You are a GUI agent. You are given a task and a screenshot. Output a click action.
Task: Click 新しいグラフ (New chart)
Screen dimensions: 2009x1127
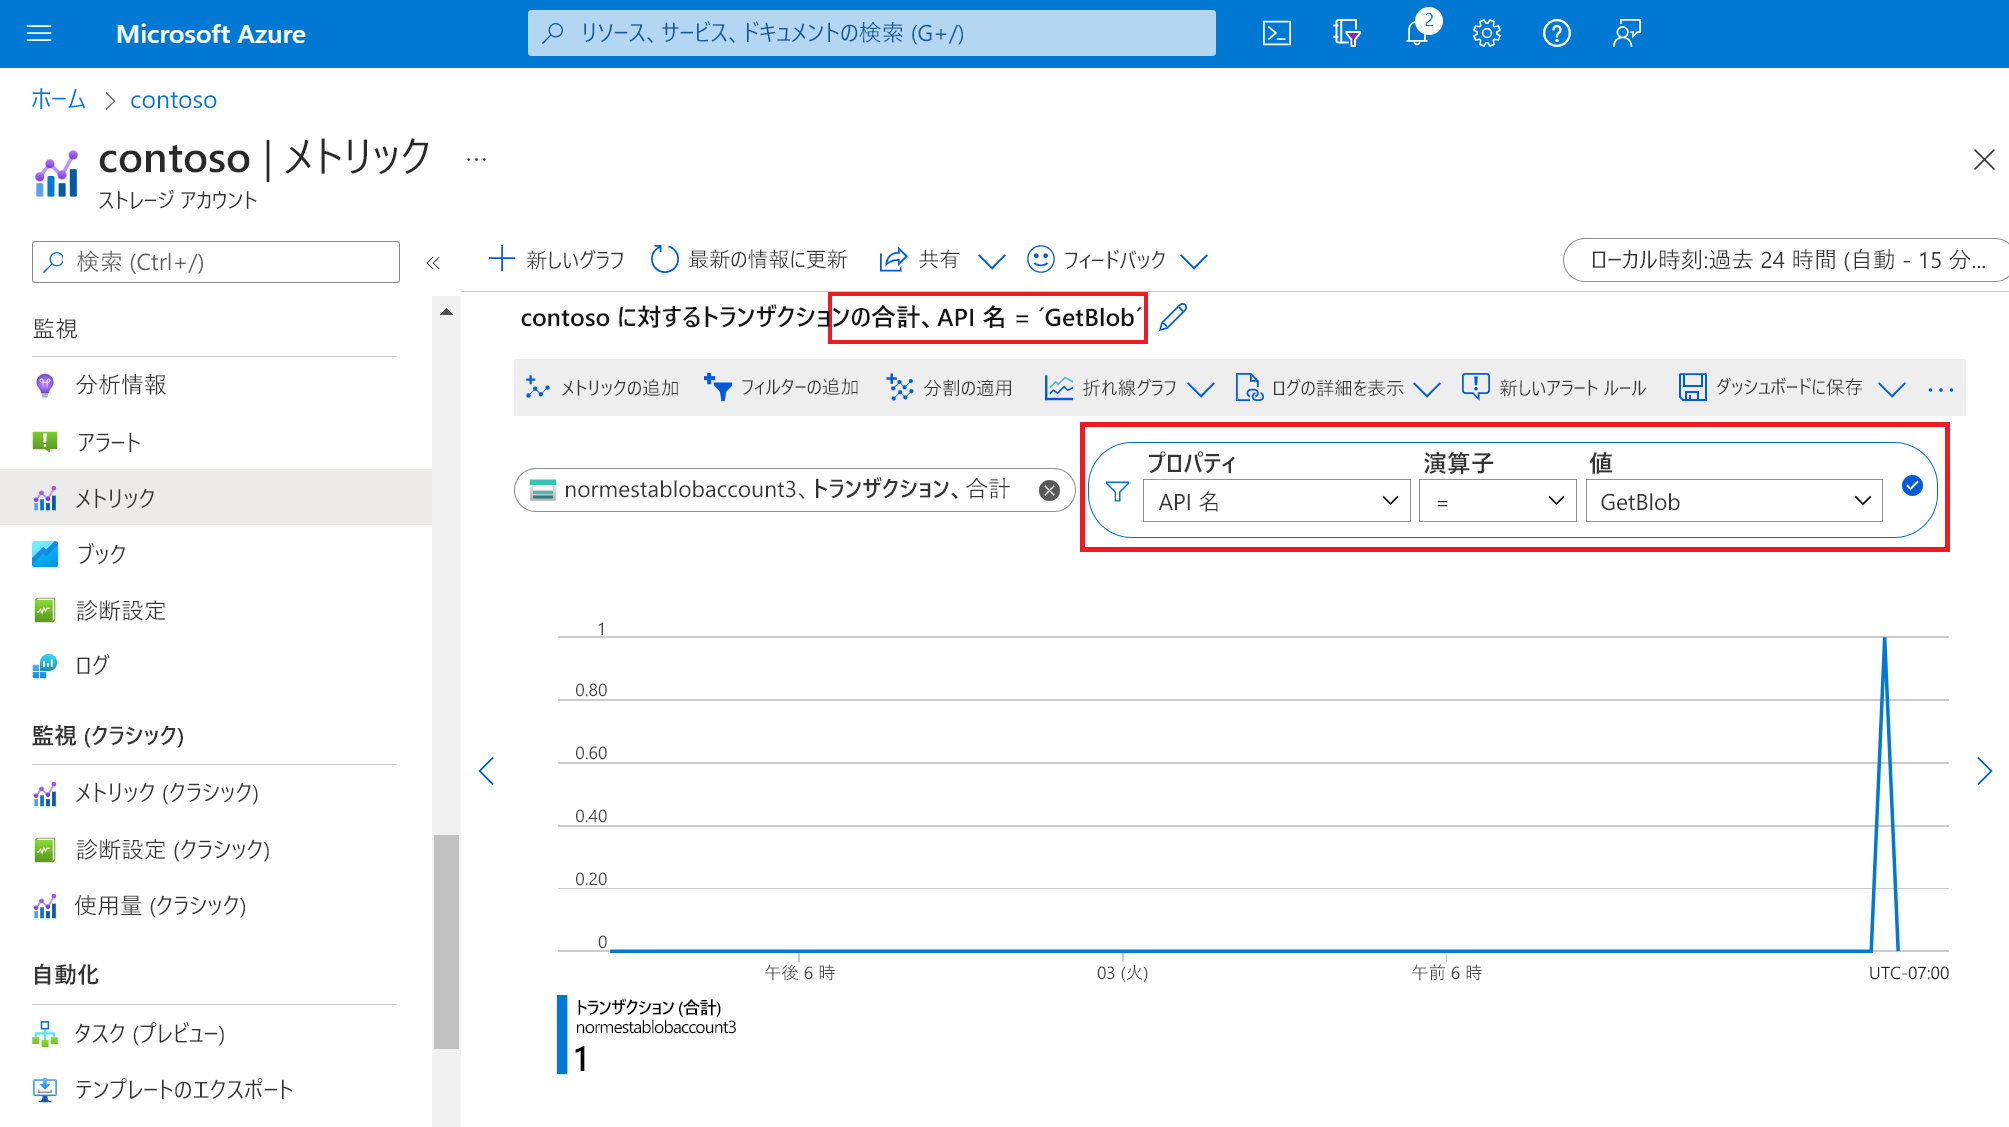coord(556,260)
